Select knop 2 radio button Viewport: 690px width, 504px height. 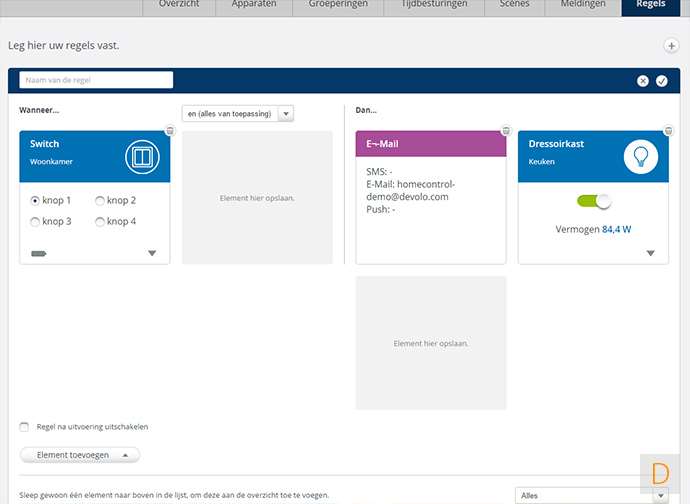pos(100,201)
